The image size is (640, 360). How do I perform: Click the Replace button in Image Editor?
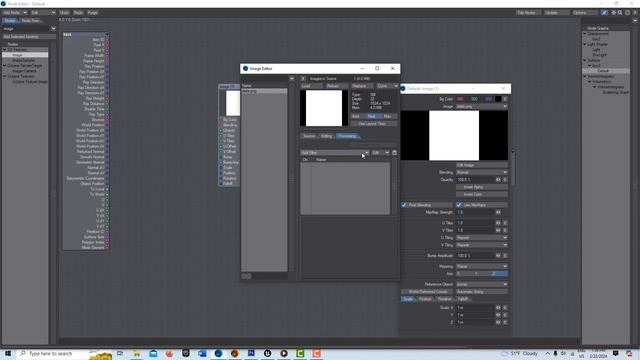[362, 86]
